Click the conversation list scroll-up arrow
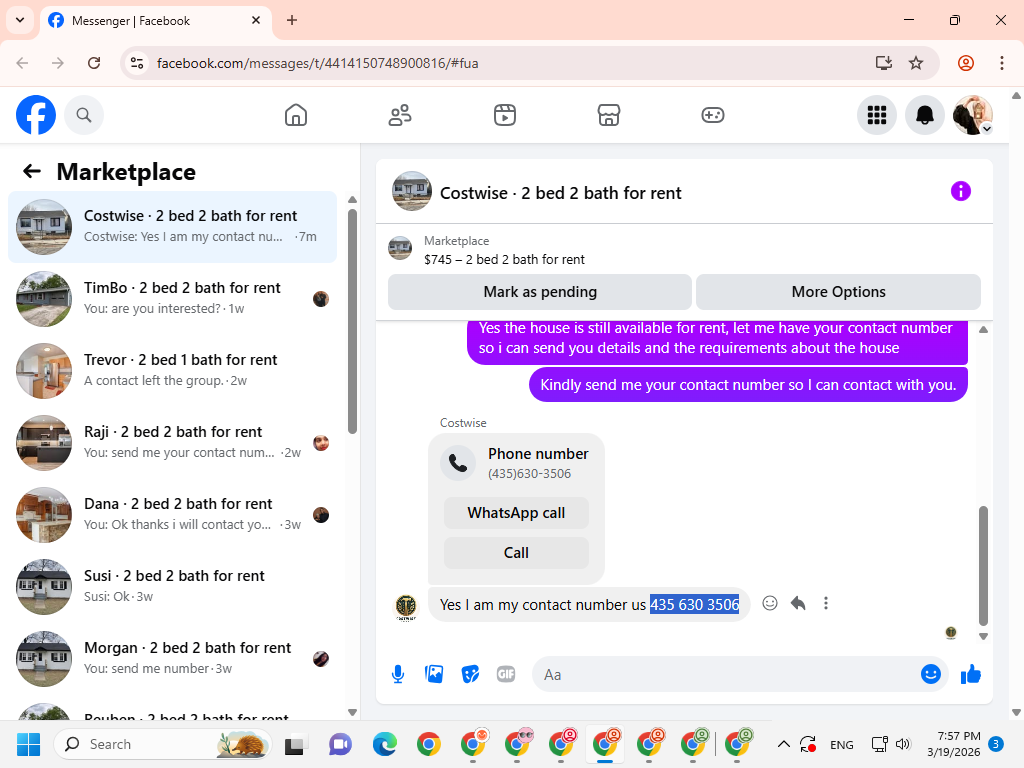This screenshot has height=768, width=1024. pyautogui.click(x=352, y=199)
